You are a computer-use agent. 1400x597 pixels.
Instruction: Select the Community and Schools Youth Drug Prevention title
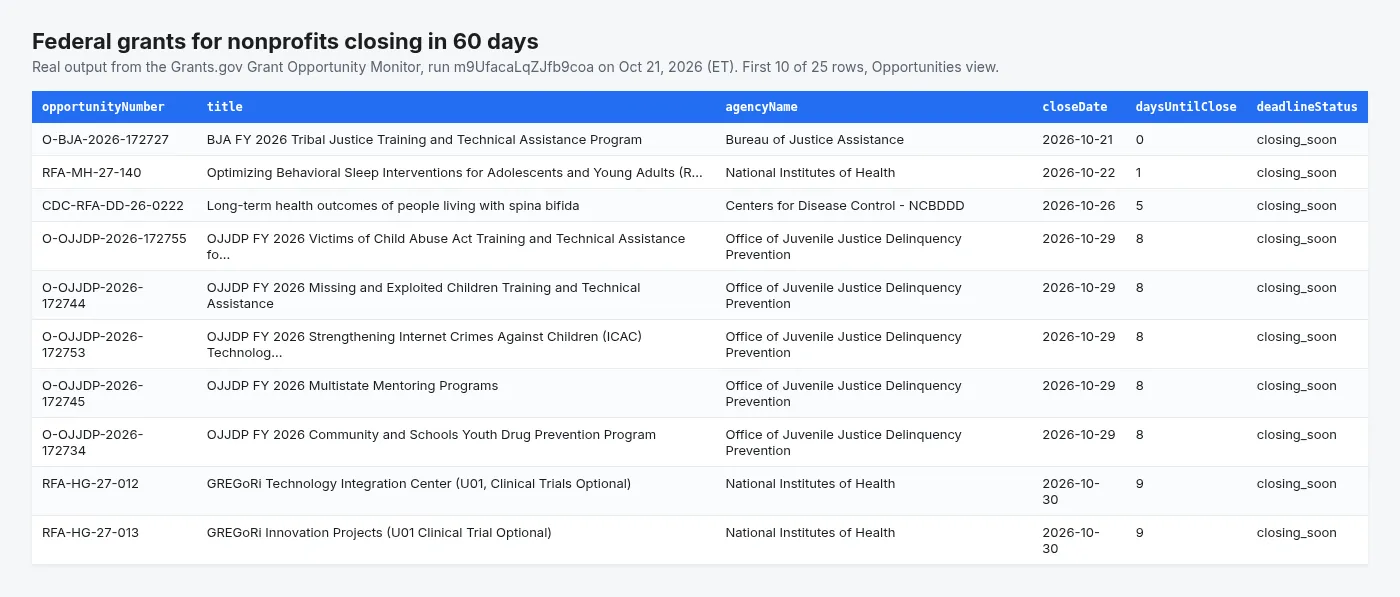pyautogui.click(x=431, y=435)
